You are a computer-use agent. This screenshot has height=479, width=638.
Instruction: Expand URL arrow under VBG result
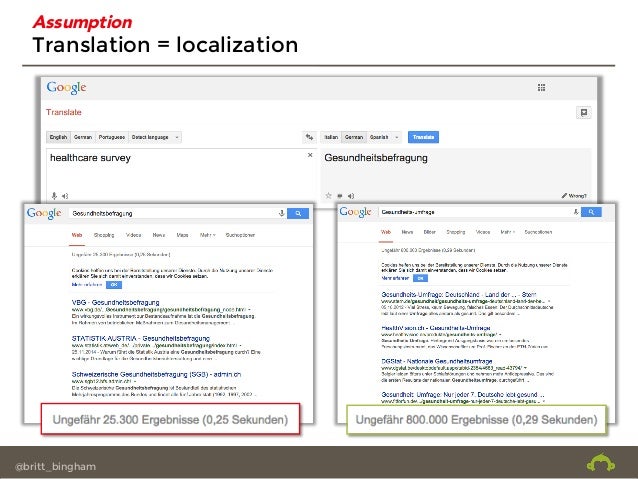pyautogui.click(x=249, y=310)
